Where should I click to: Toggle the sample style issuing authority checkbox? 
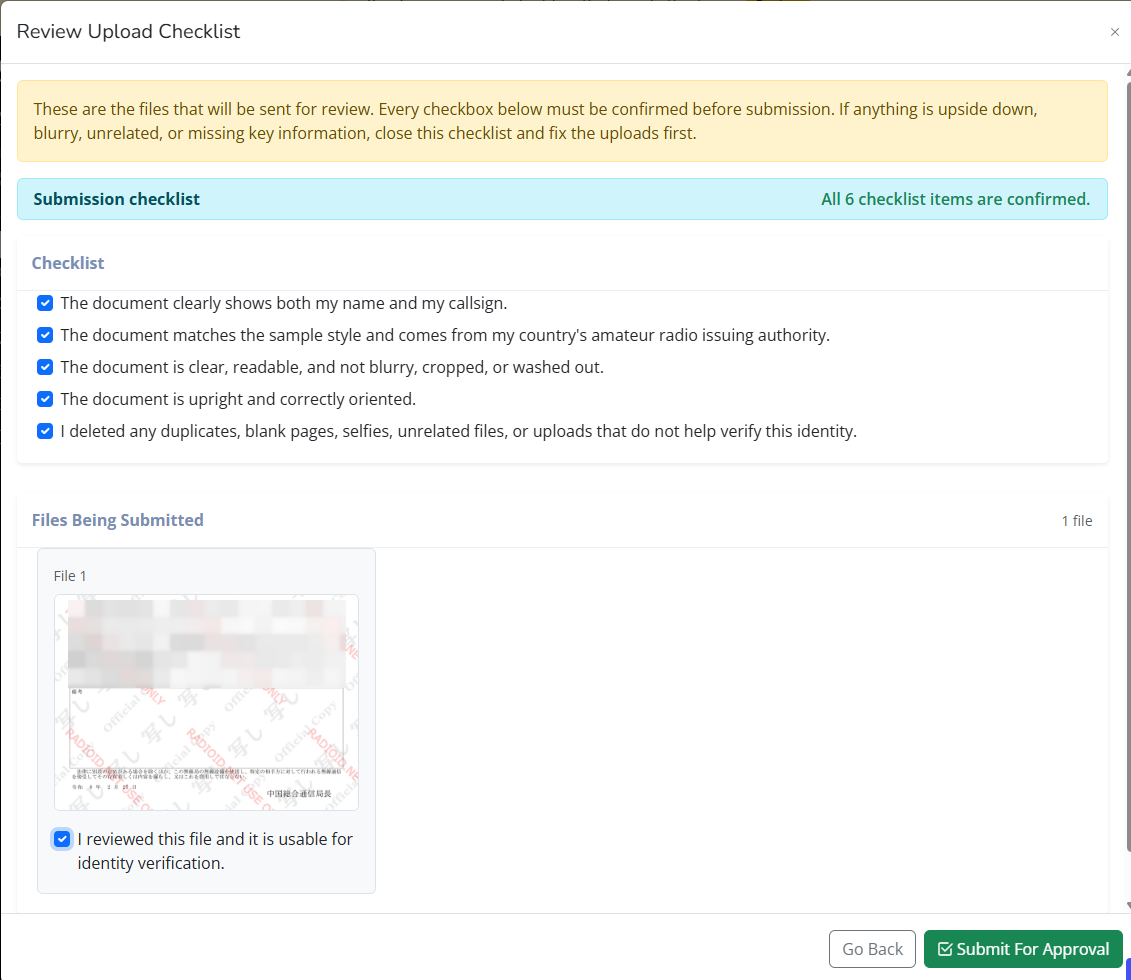pos(45,335)
